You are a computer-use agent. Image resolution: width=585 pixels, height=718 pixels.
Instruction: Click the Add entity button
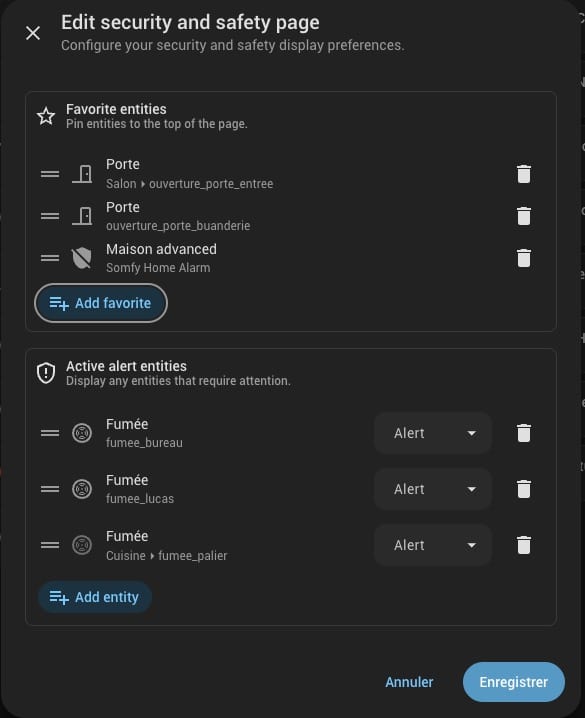[x=95, y=597]
